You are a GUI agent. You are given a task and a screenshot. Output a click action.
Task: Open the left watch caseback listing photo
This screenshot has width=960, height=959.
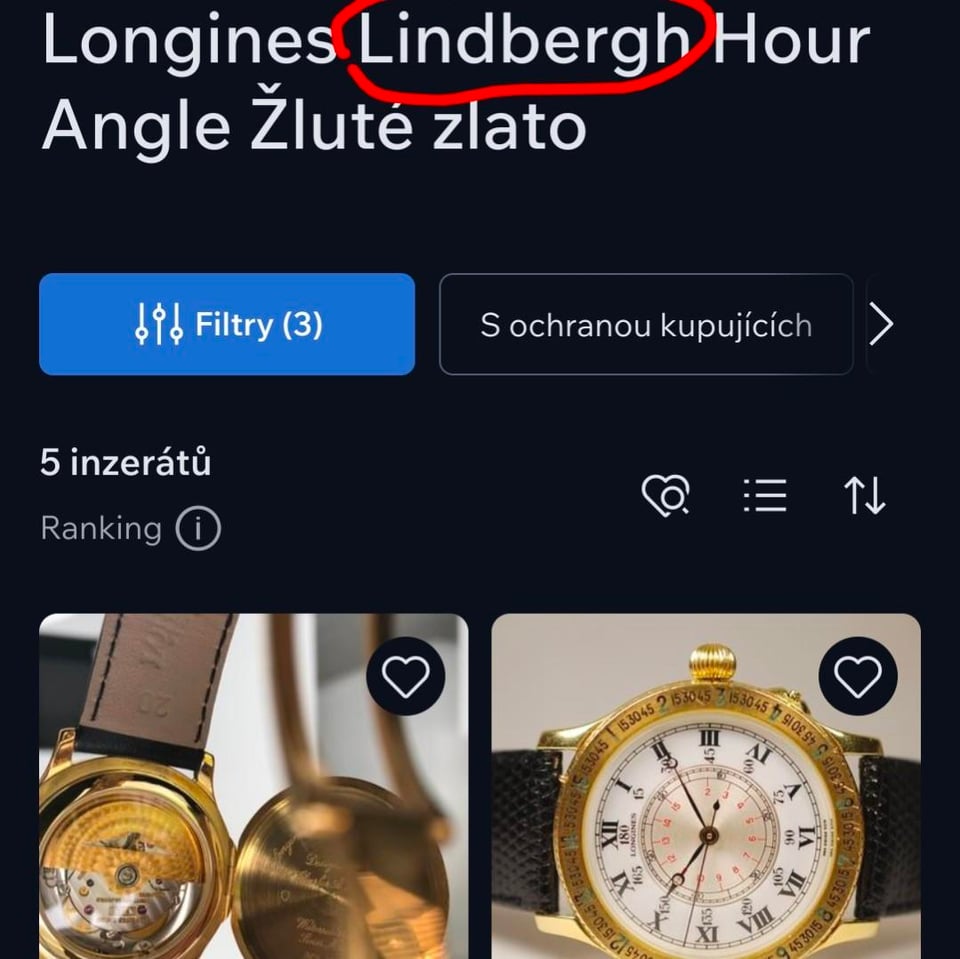pos(253,786)
